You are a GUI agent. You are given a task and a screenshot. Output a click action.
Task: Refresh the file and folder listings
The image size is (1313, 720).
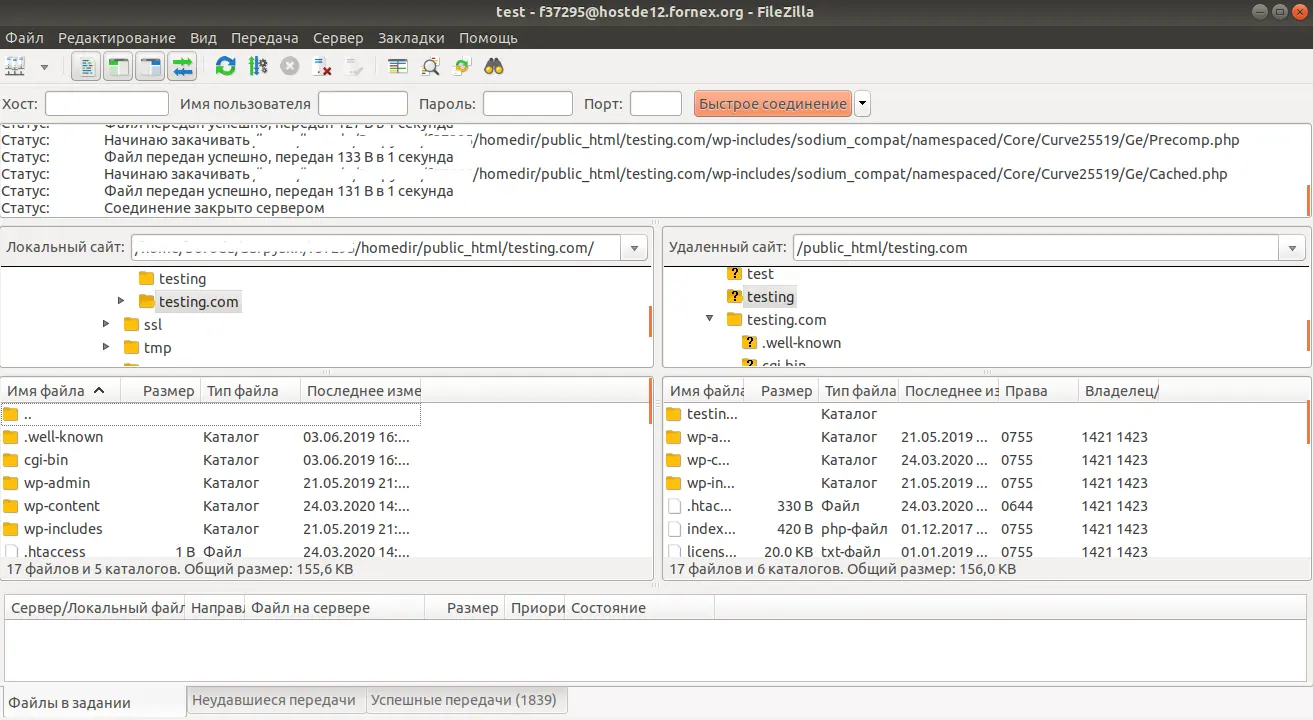click(224, 65)
